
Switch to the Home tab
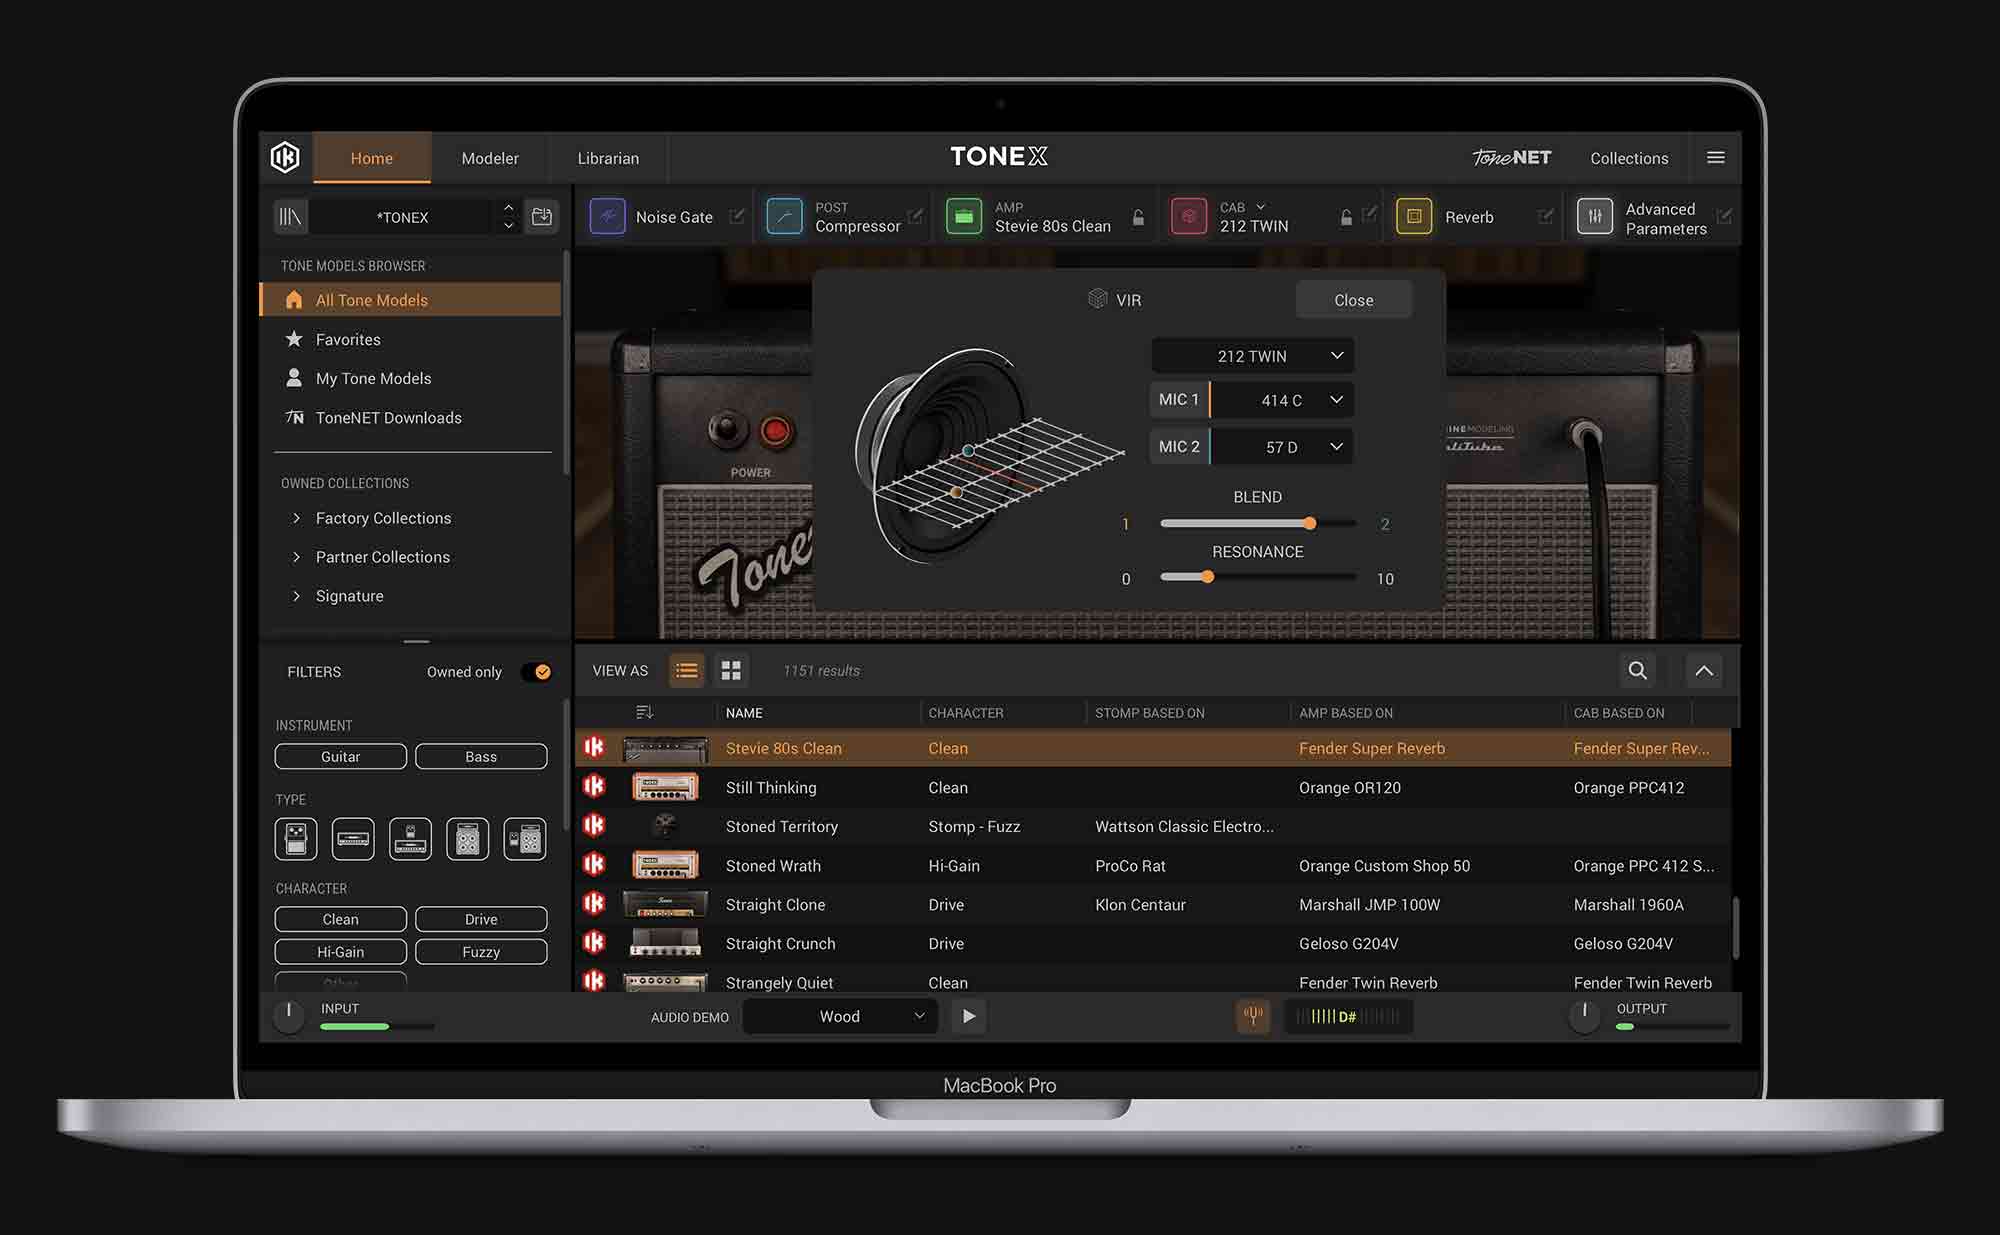[372, 158]
